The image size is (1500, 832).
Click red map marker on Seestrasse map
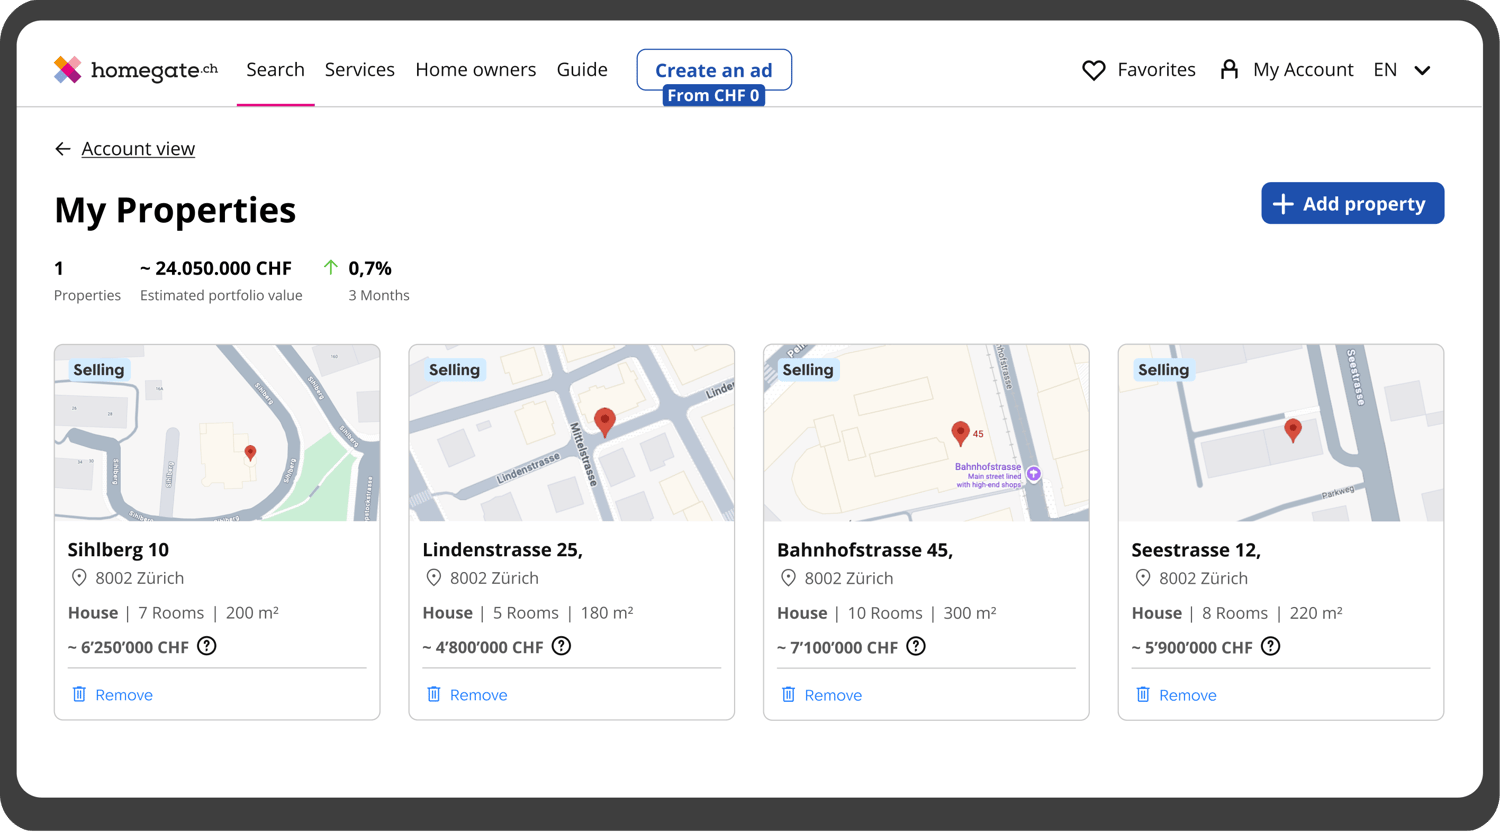pyautogui.click(x=1293, y=430)
